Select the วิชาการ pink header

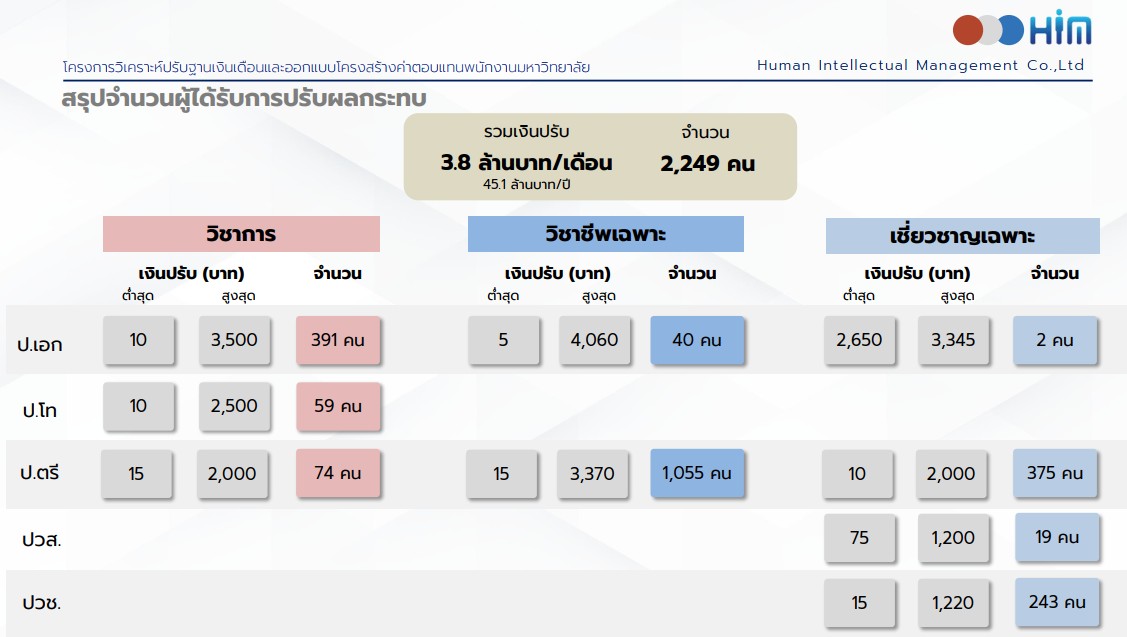coord(241,234)
